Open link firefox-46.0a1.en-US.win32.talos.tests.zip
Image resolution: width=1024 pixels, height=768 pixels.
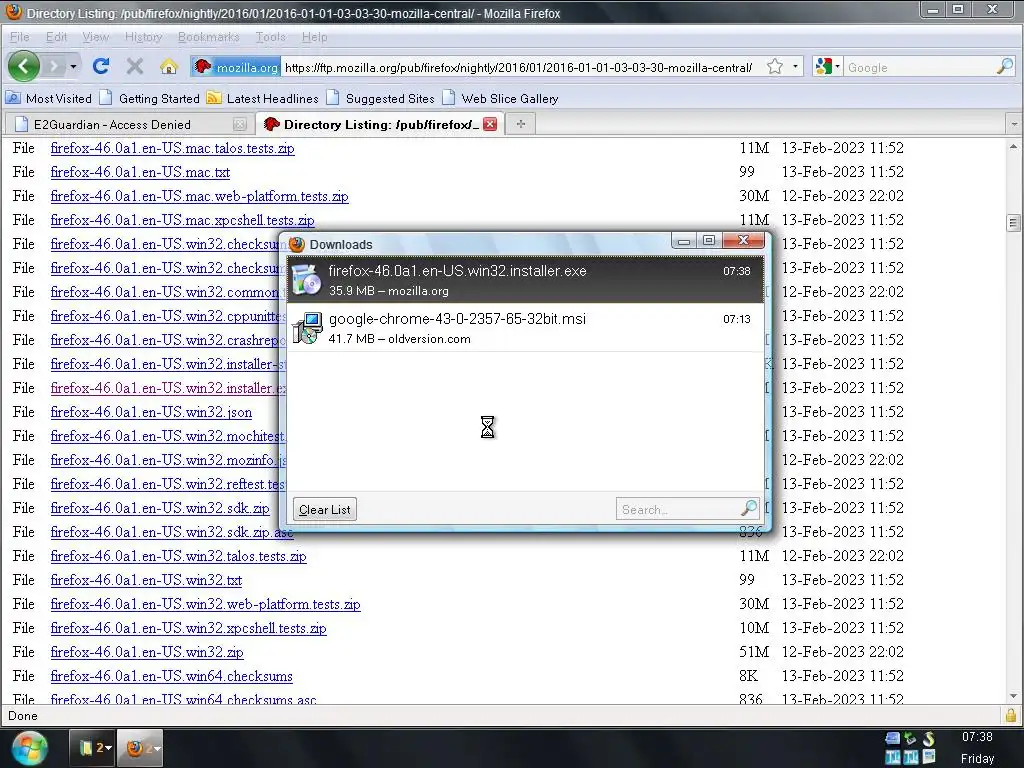coord(178,556)
